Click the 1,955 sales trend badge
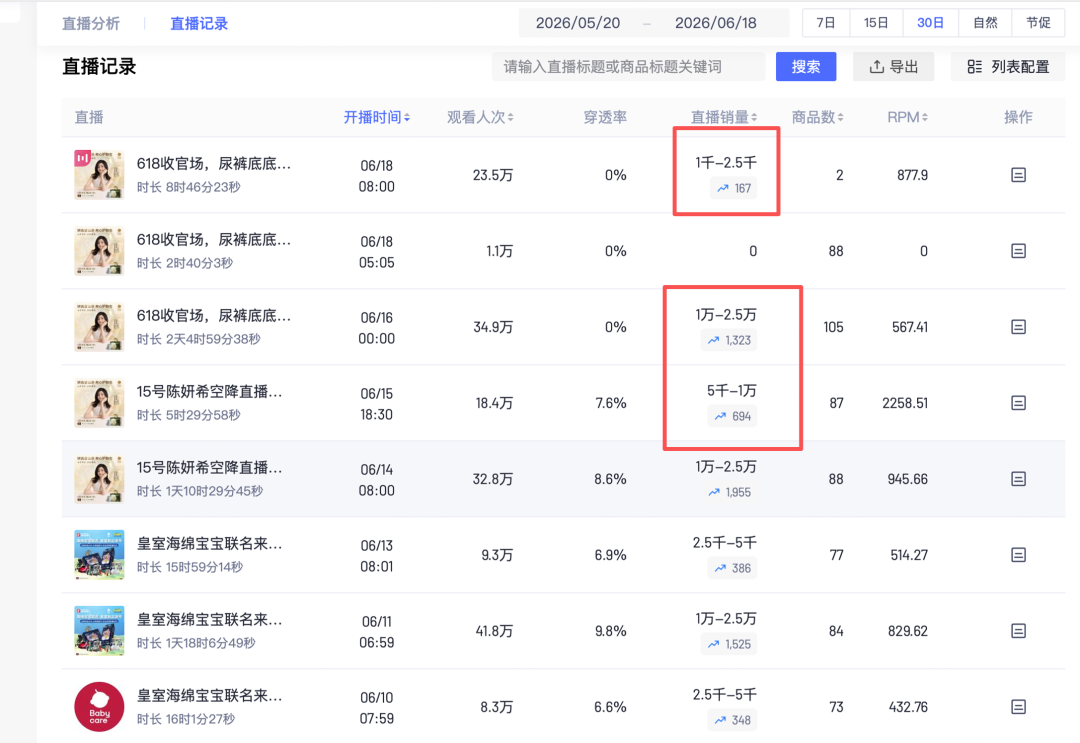The image size is (1080, 743). pyautogui.click(x=729, y=492)
